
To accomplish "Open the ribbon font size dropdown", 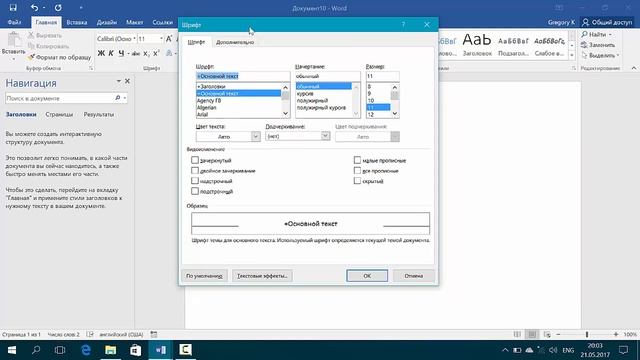I will click(161, 39).
